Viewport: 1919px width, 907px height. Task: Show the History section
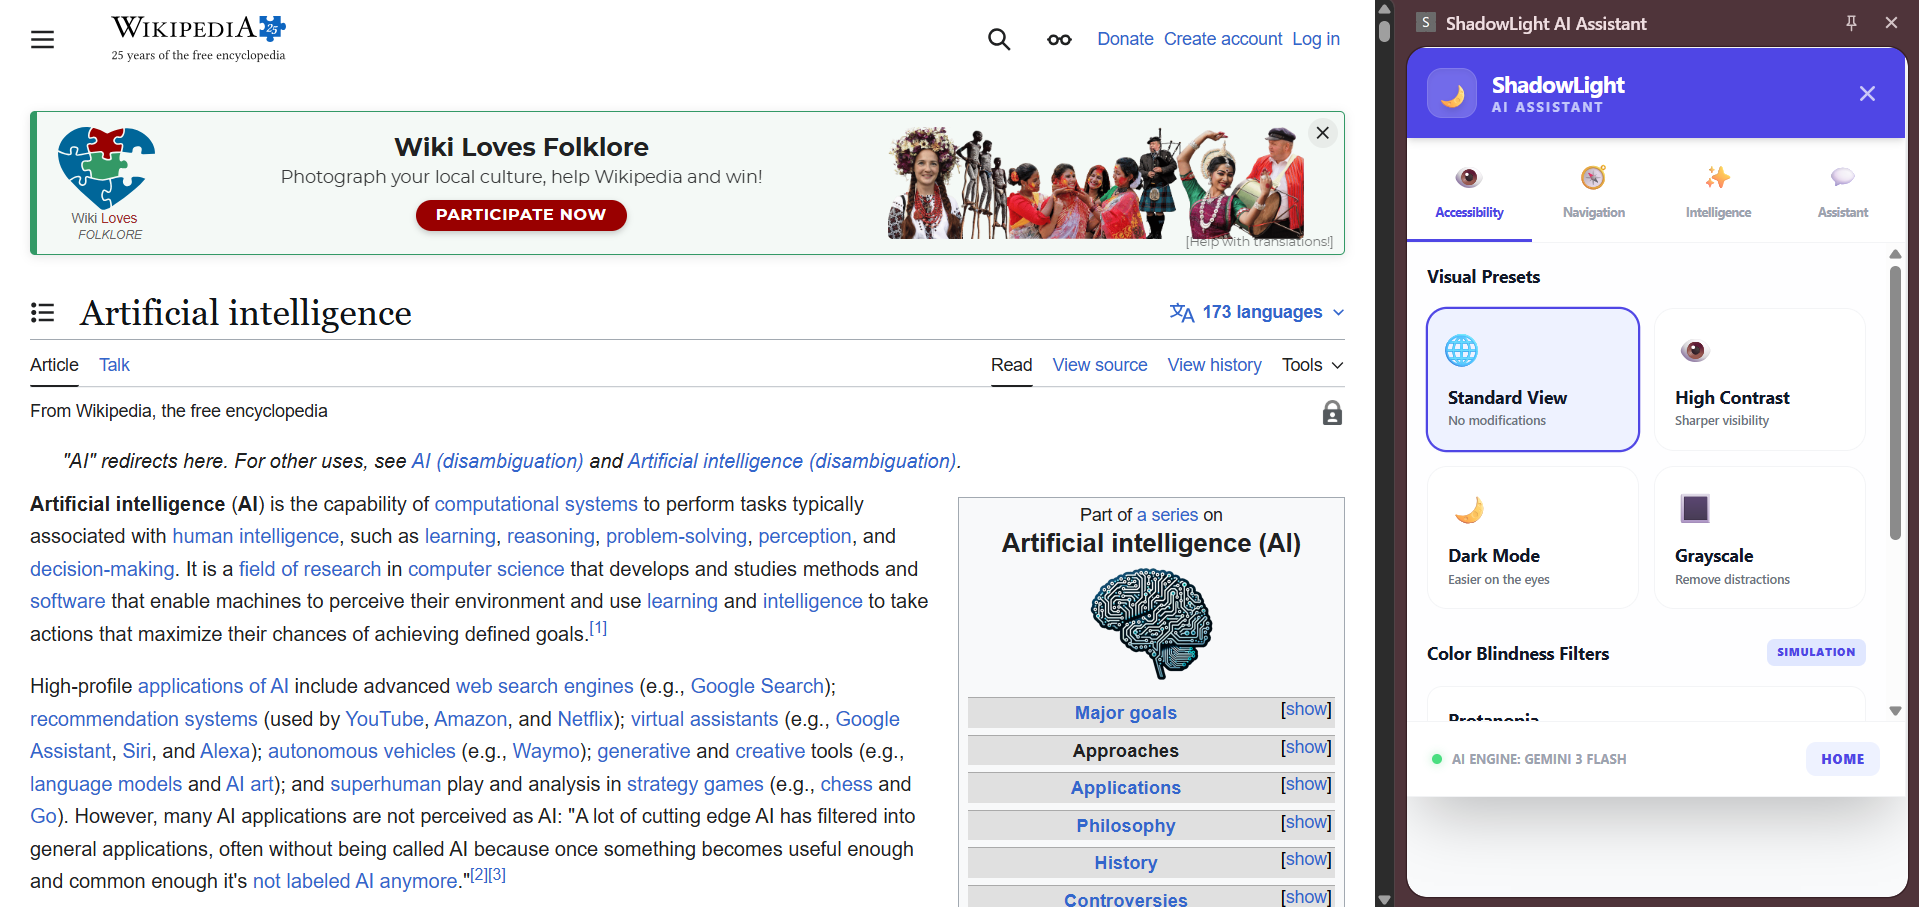(1306, 860)
